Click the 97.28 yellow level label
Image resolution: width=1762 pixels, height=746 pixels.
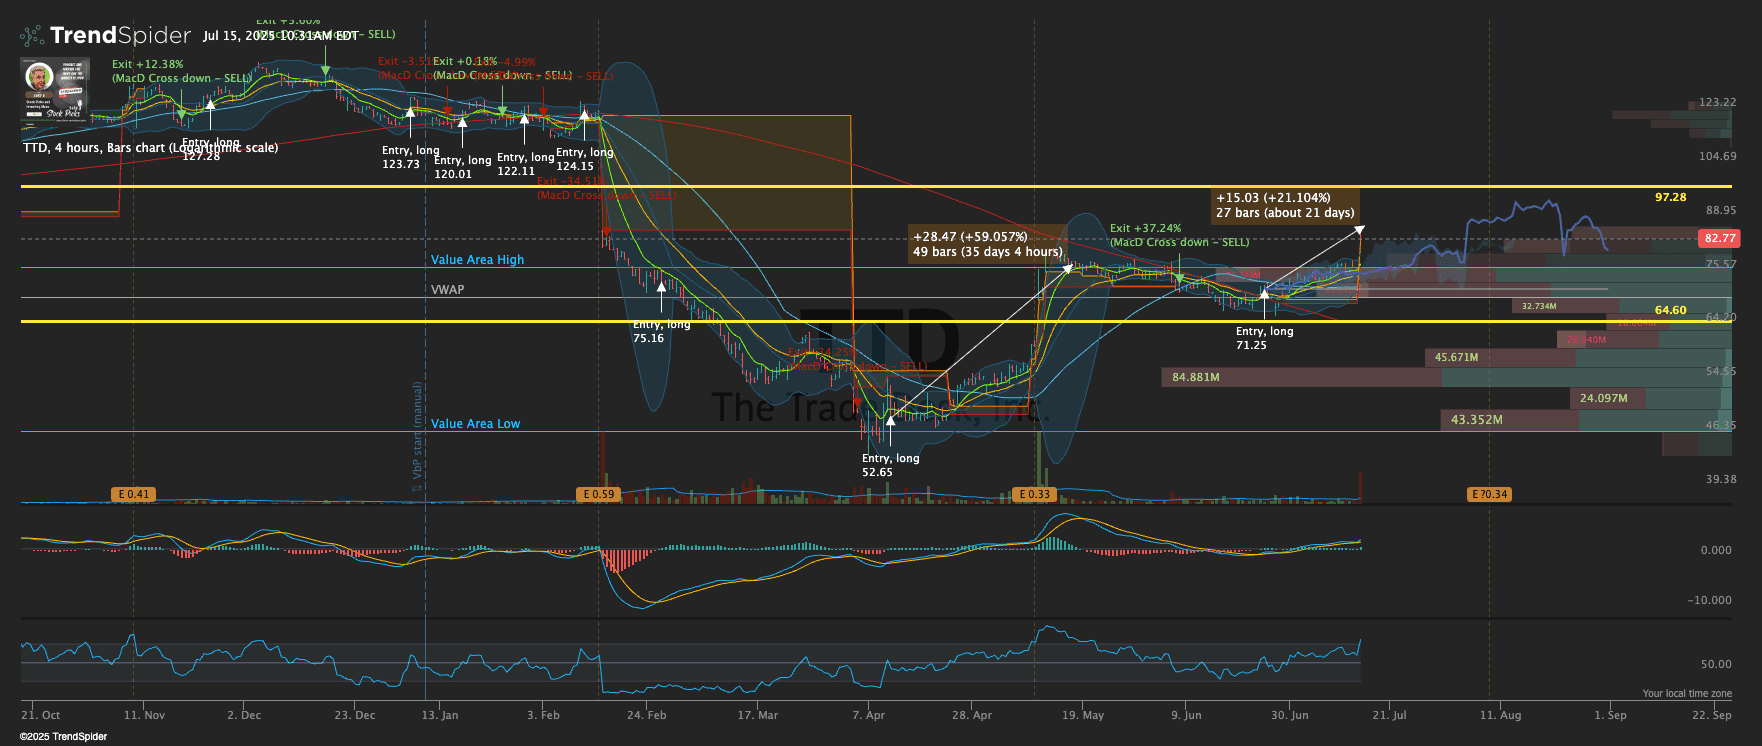(1670, 197)
